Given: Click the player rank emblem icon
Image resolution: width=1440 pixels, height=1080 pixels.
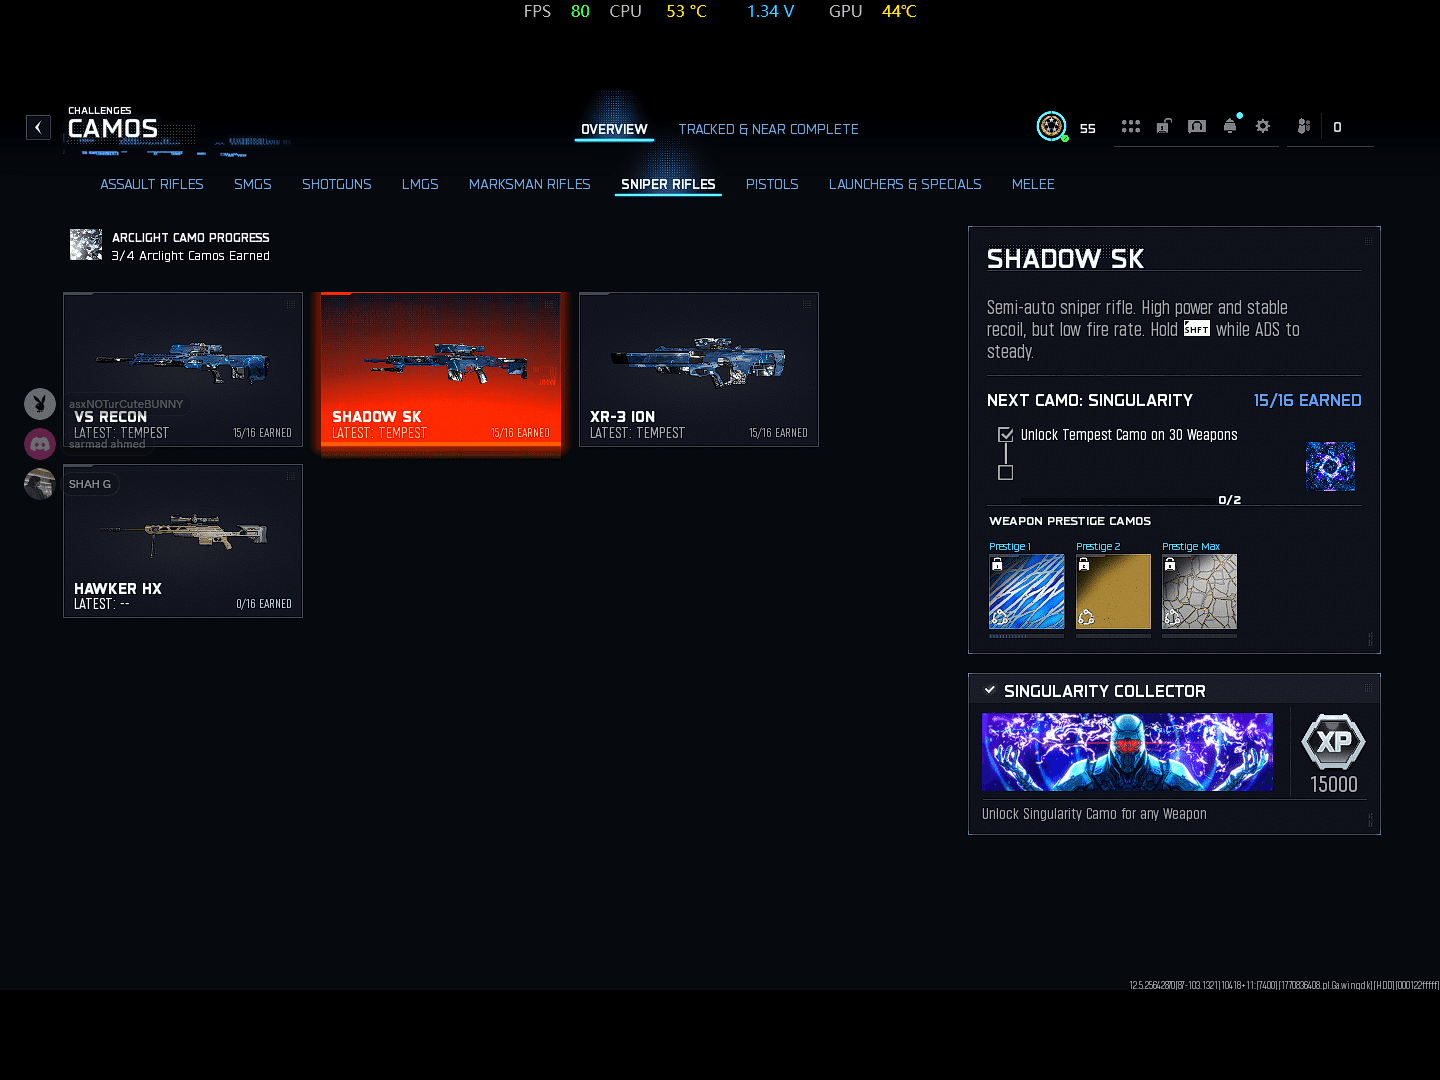Looking at the screenshot, I should coord(1051,126).
